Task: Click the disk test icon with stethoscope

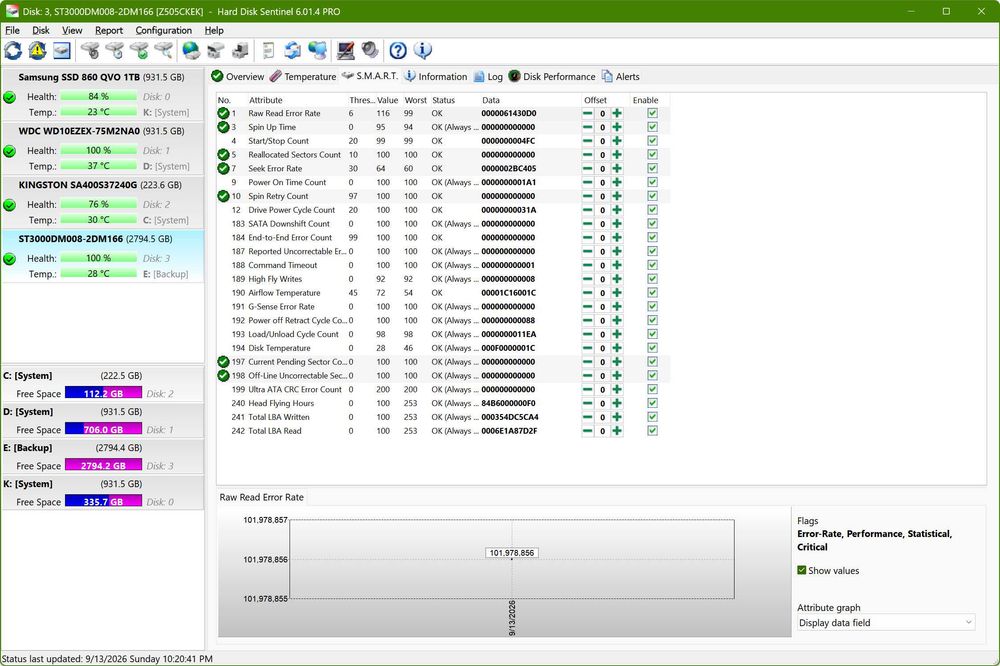Action: point(90,50)
